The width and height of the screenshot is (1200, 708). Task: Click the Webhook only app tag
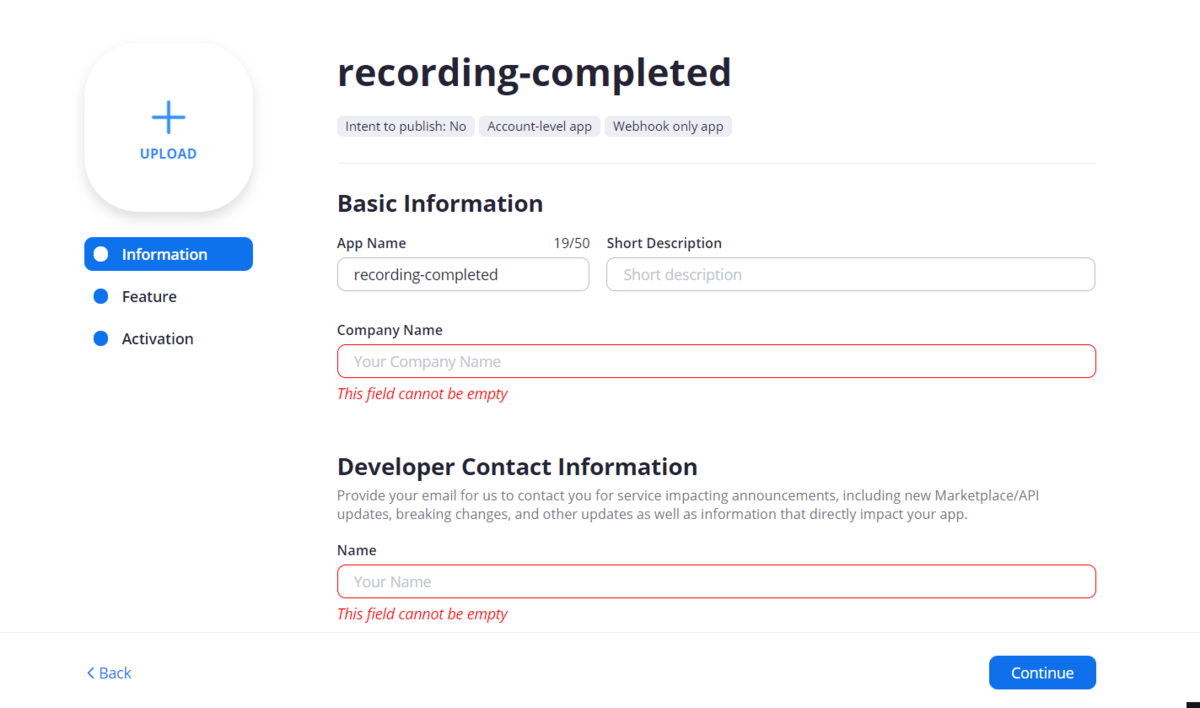coord(668,126)
